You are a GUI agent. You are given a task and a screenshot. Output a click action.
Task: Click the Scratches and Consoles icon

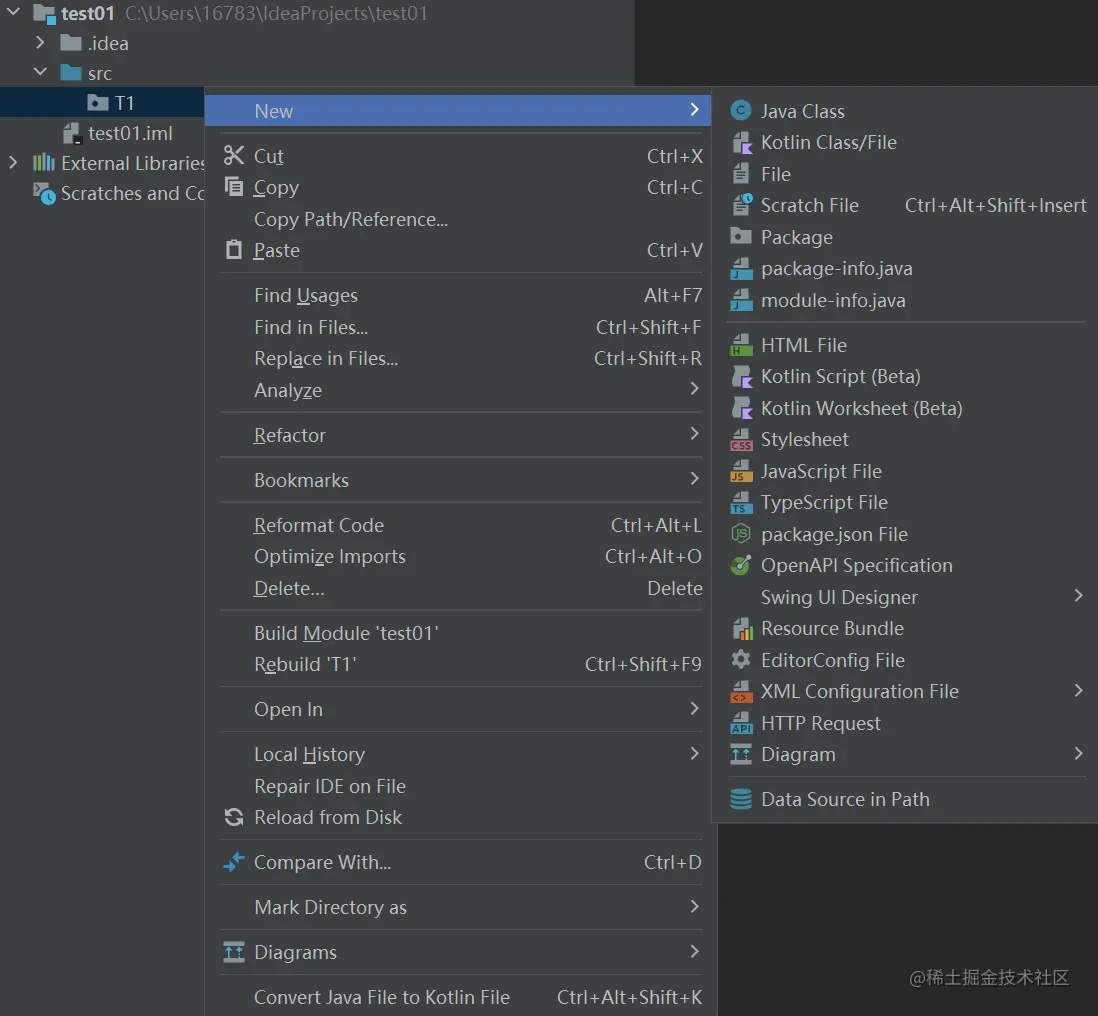coord(44,193)
